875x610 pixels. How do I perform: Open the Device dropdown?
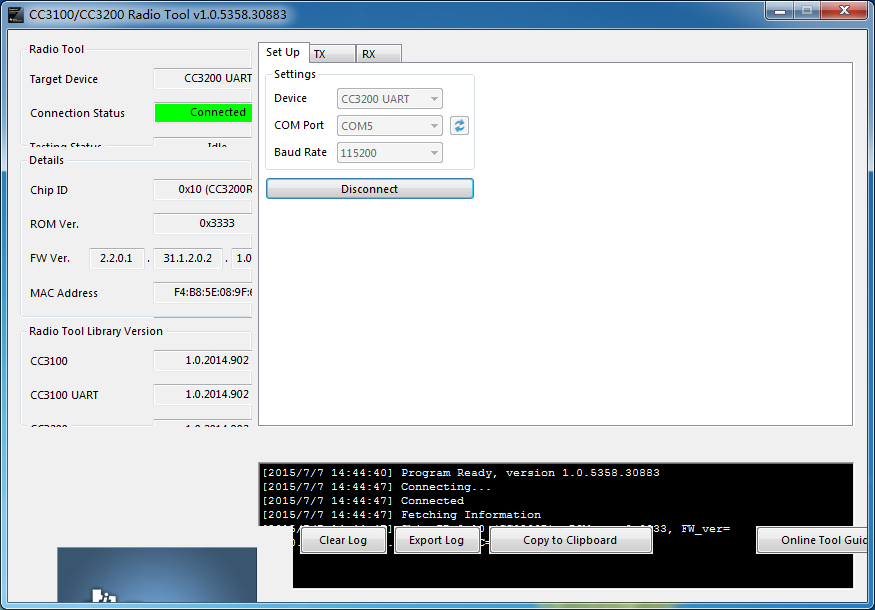(x=390, y=99)
